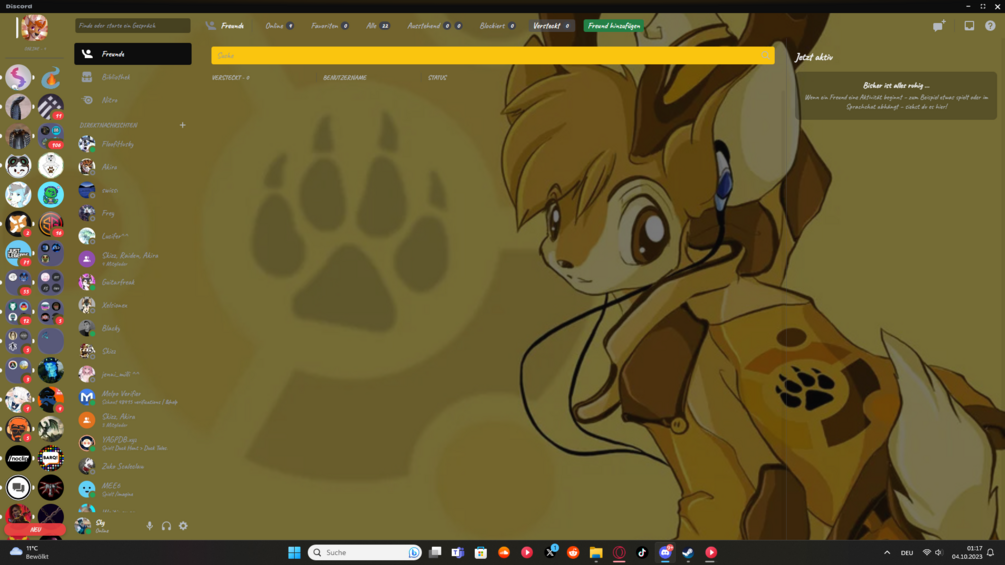Screen dimensions: 1005x565
Task: Open the server with the flame icon
Action: click(x=51, y=78)
